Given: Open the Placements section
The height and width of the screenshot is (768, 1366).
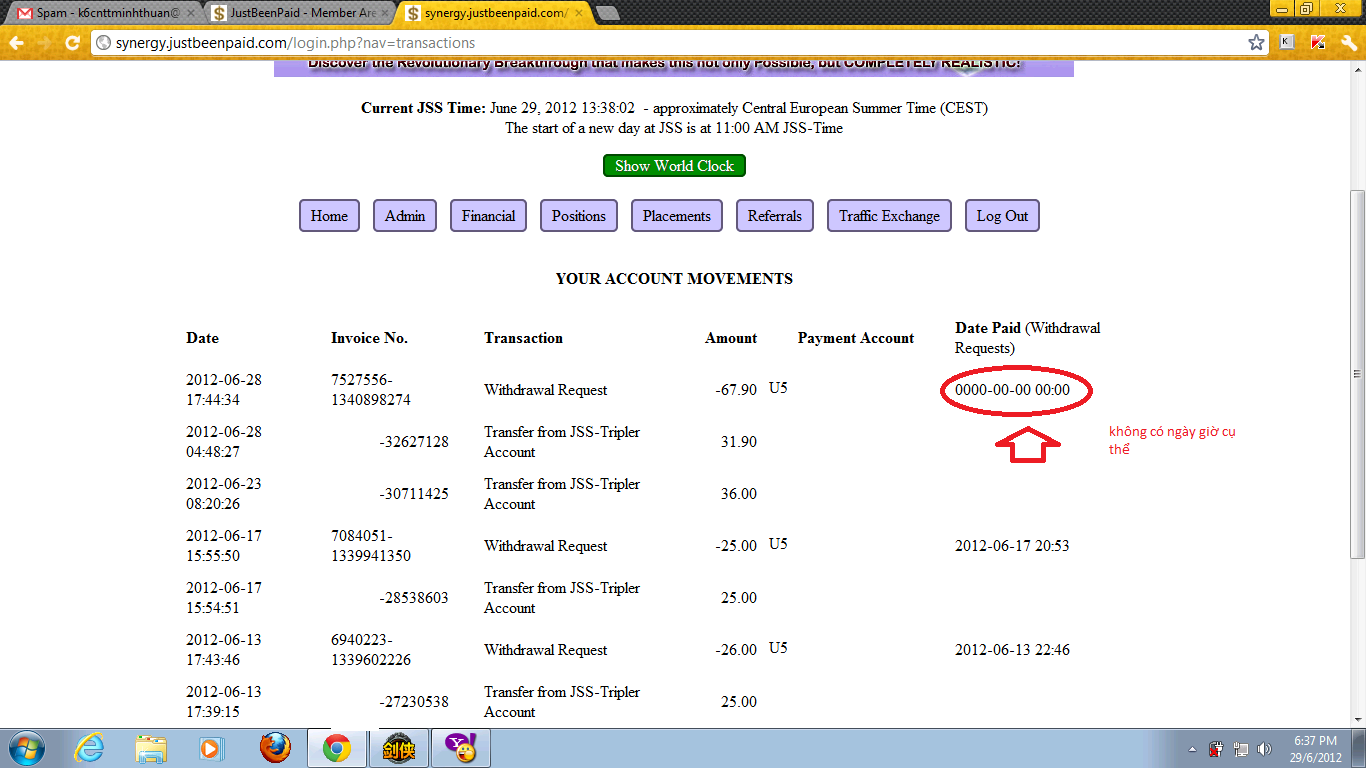Looking at the screenshot, I should coord(677,216).
